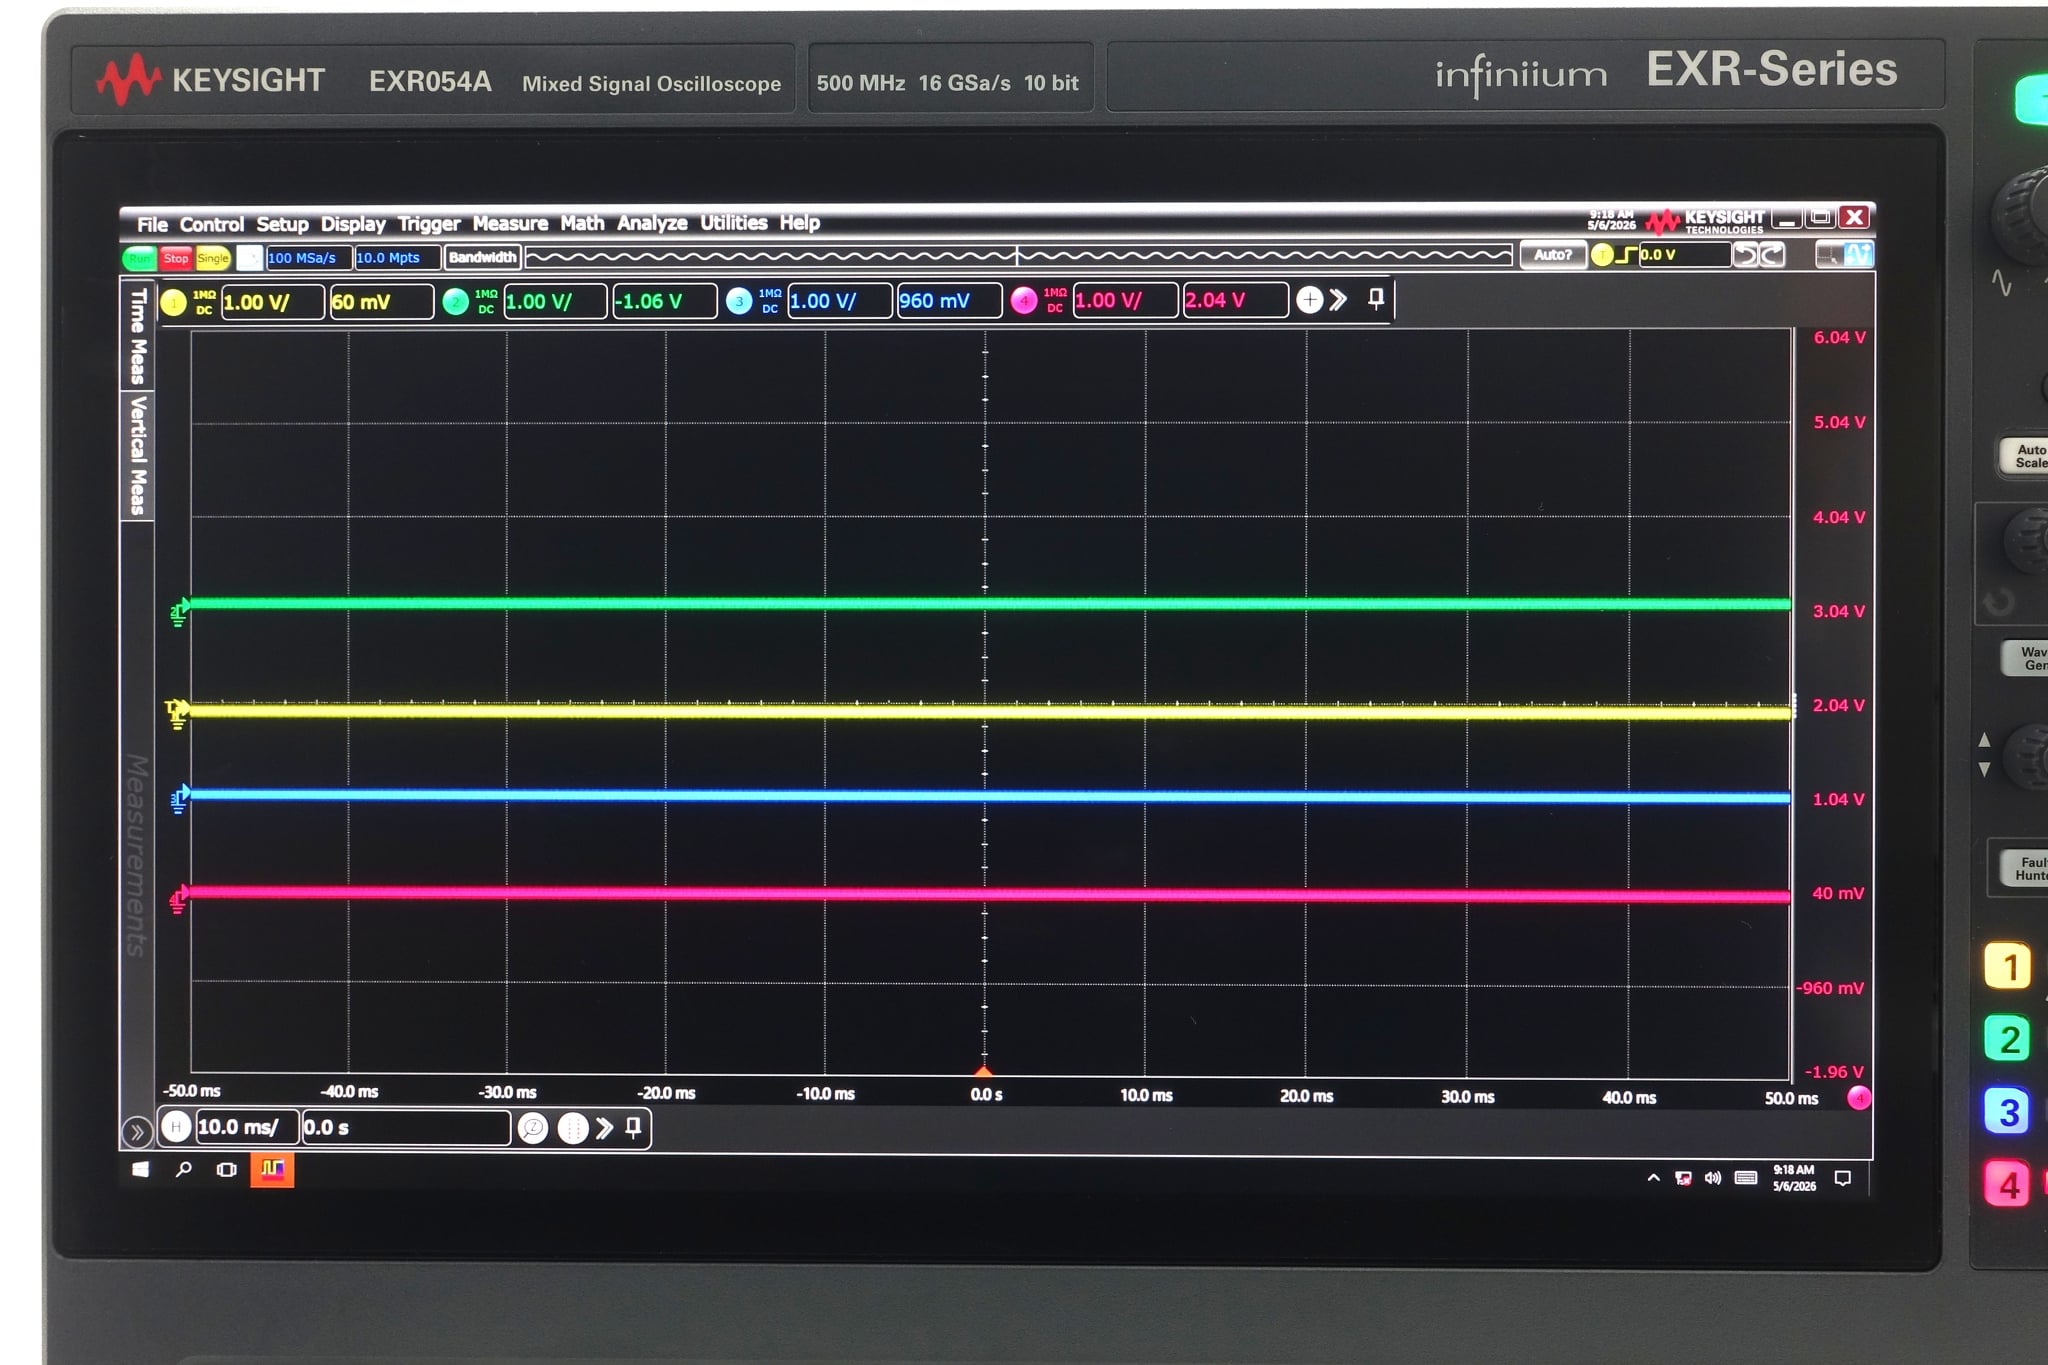Click the 10.0 Mpts memory depth field
Image resolution: width=2048 pixels, height=1365 pixels.
pos(397,258)
